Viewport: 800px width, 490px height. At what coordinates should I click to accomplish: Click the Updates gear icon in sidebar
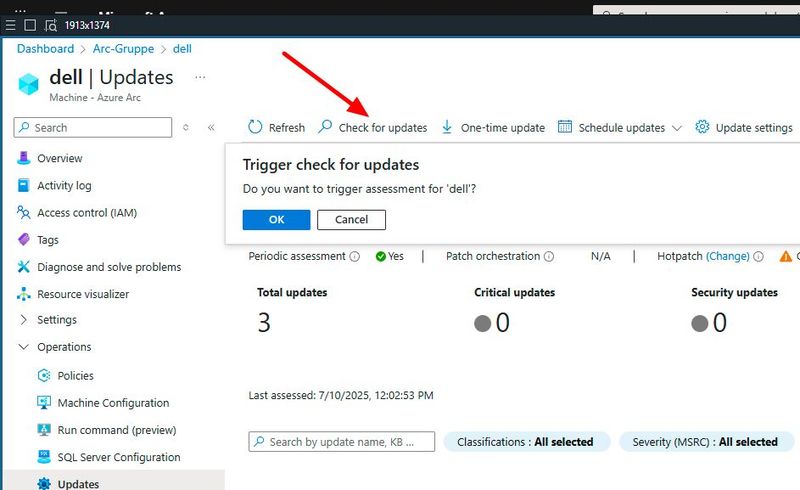tap(44, 484)
